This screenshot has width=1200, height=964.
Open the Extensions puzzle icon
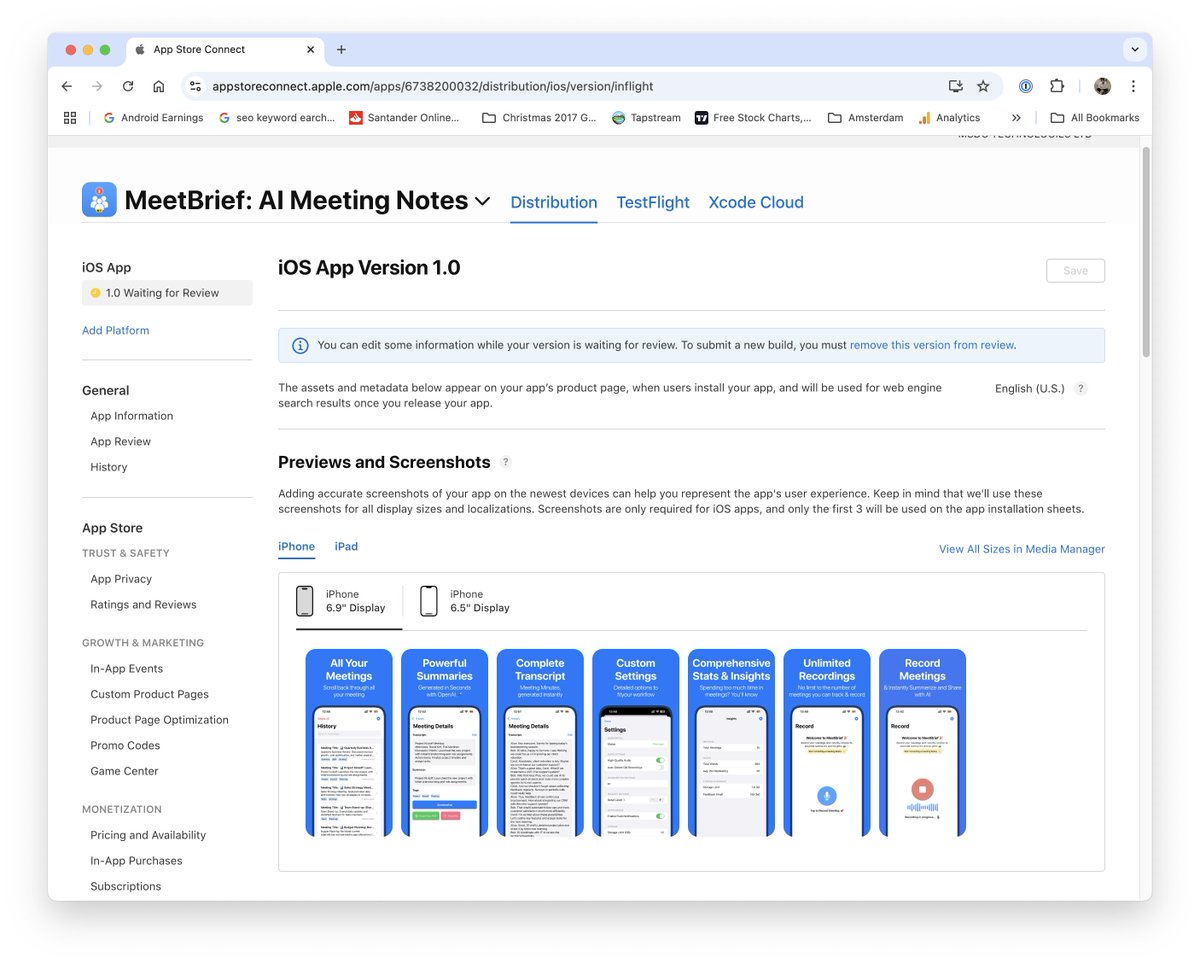pyautogui.click(x=1057, y=86)
